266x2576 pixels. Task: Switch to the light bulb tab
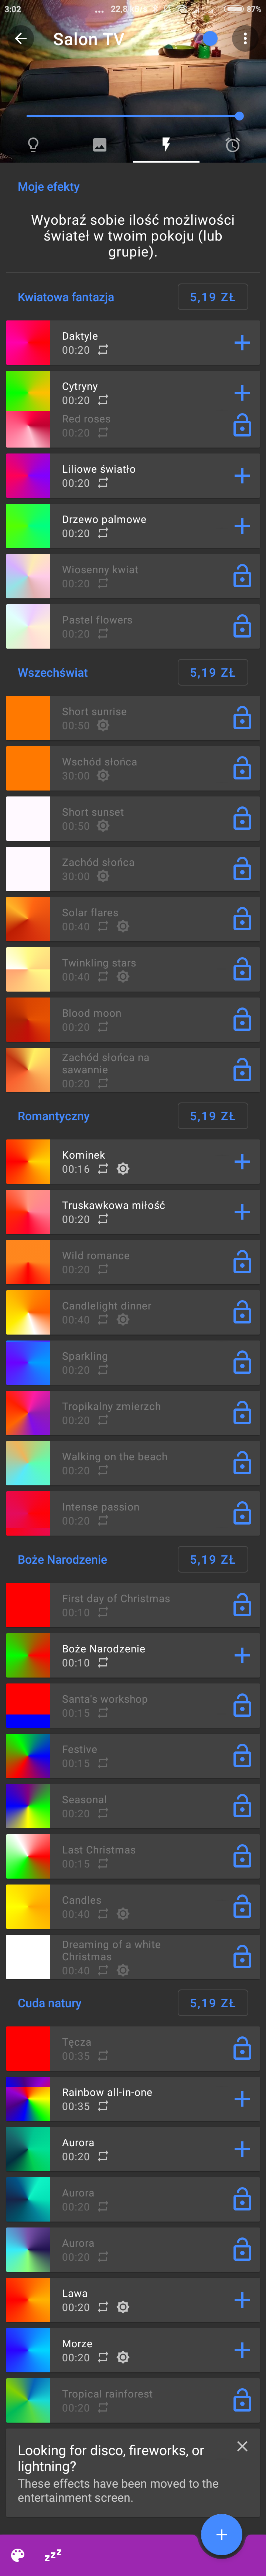click(33, 145)
